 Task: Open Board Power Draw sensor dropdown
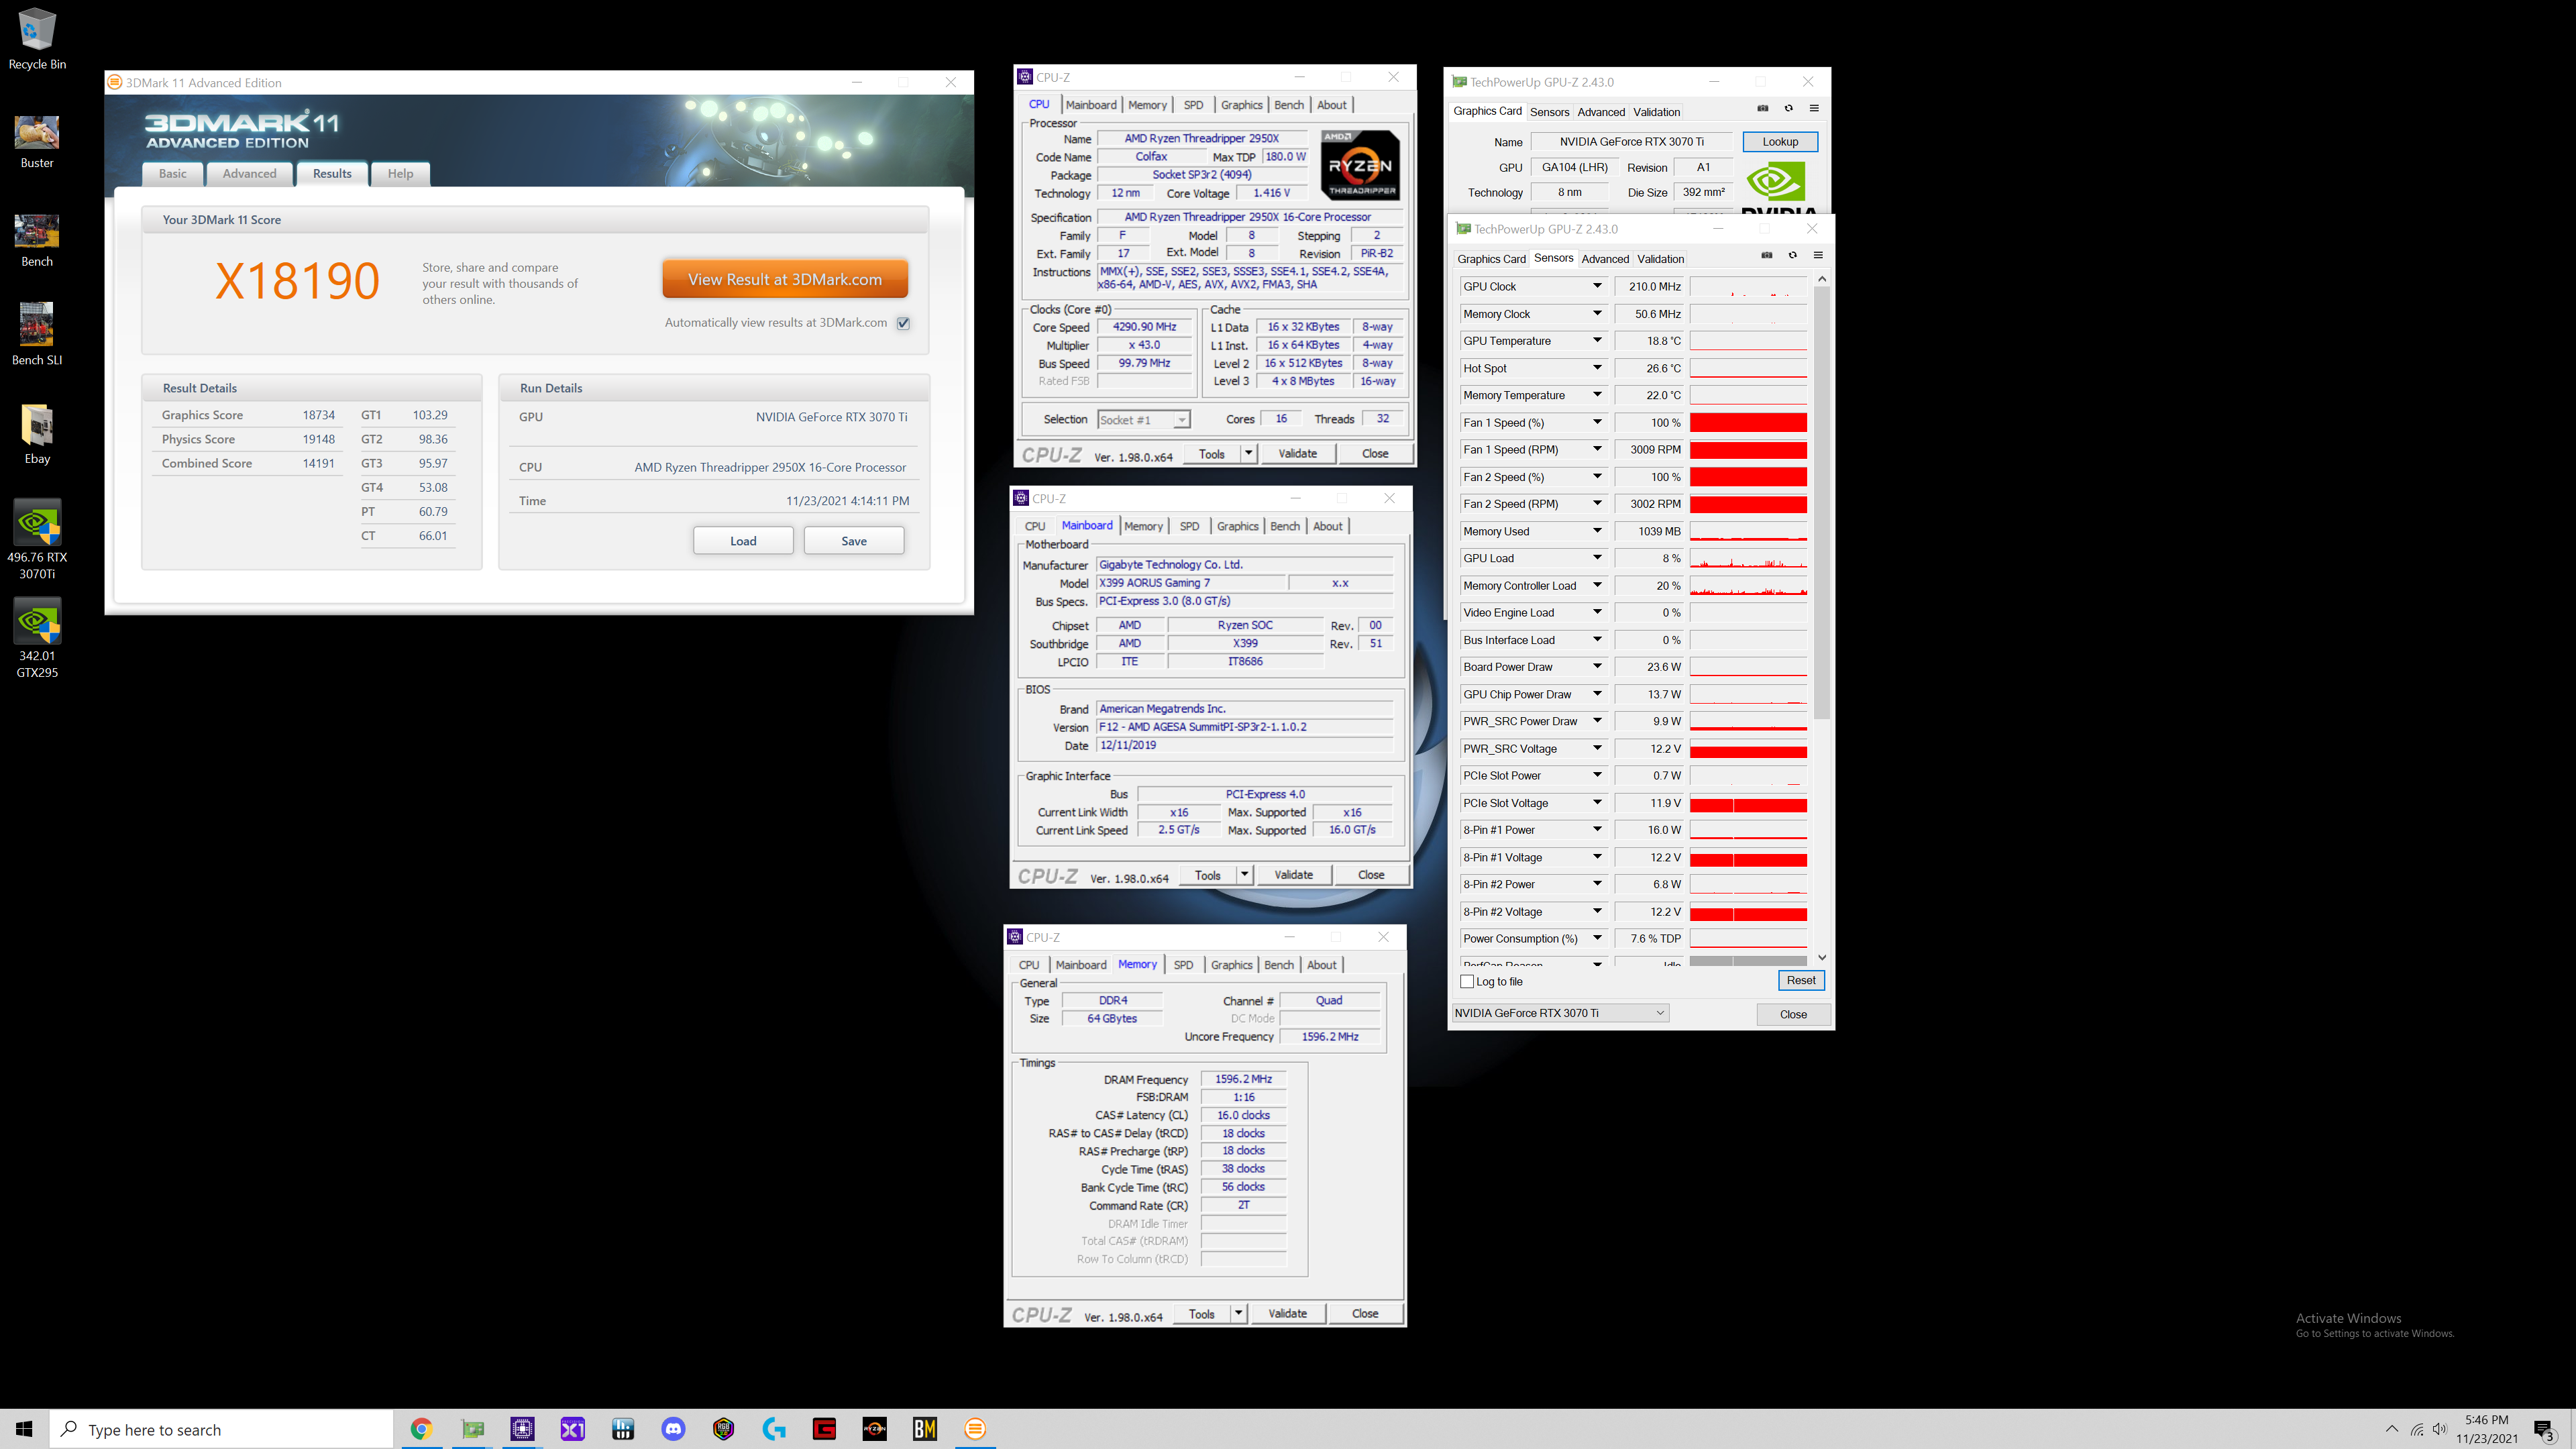pos(1597,667)
